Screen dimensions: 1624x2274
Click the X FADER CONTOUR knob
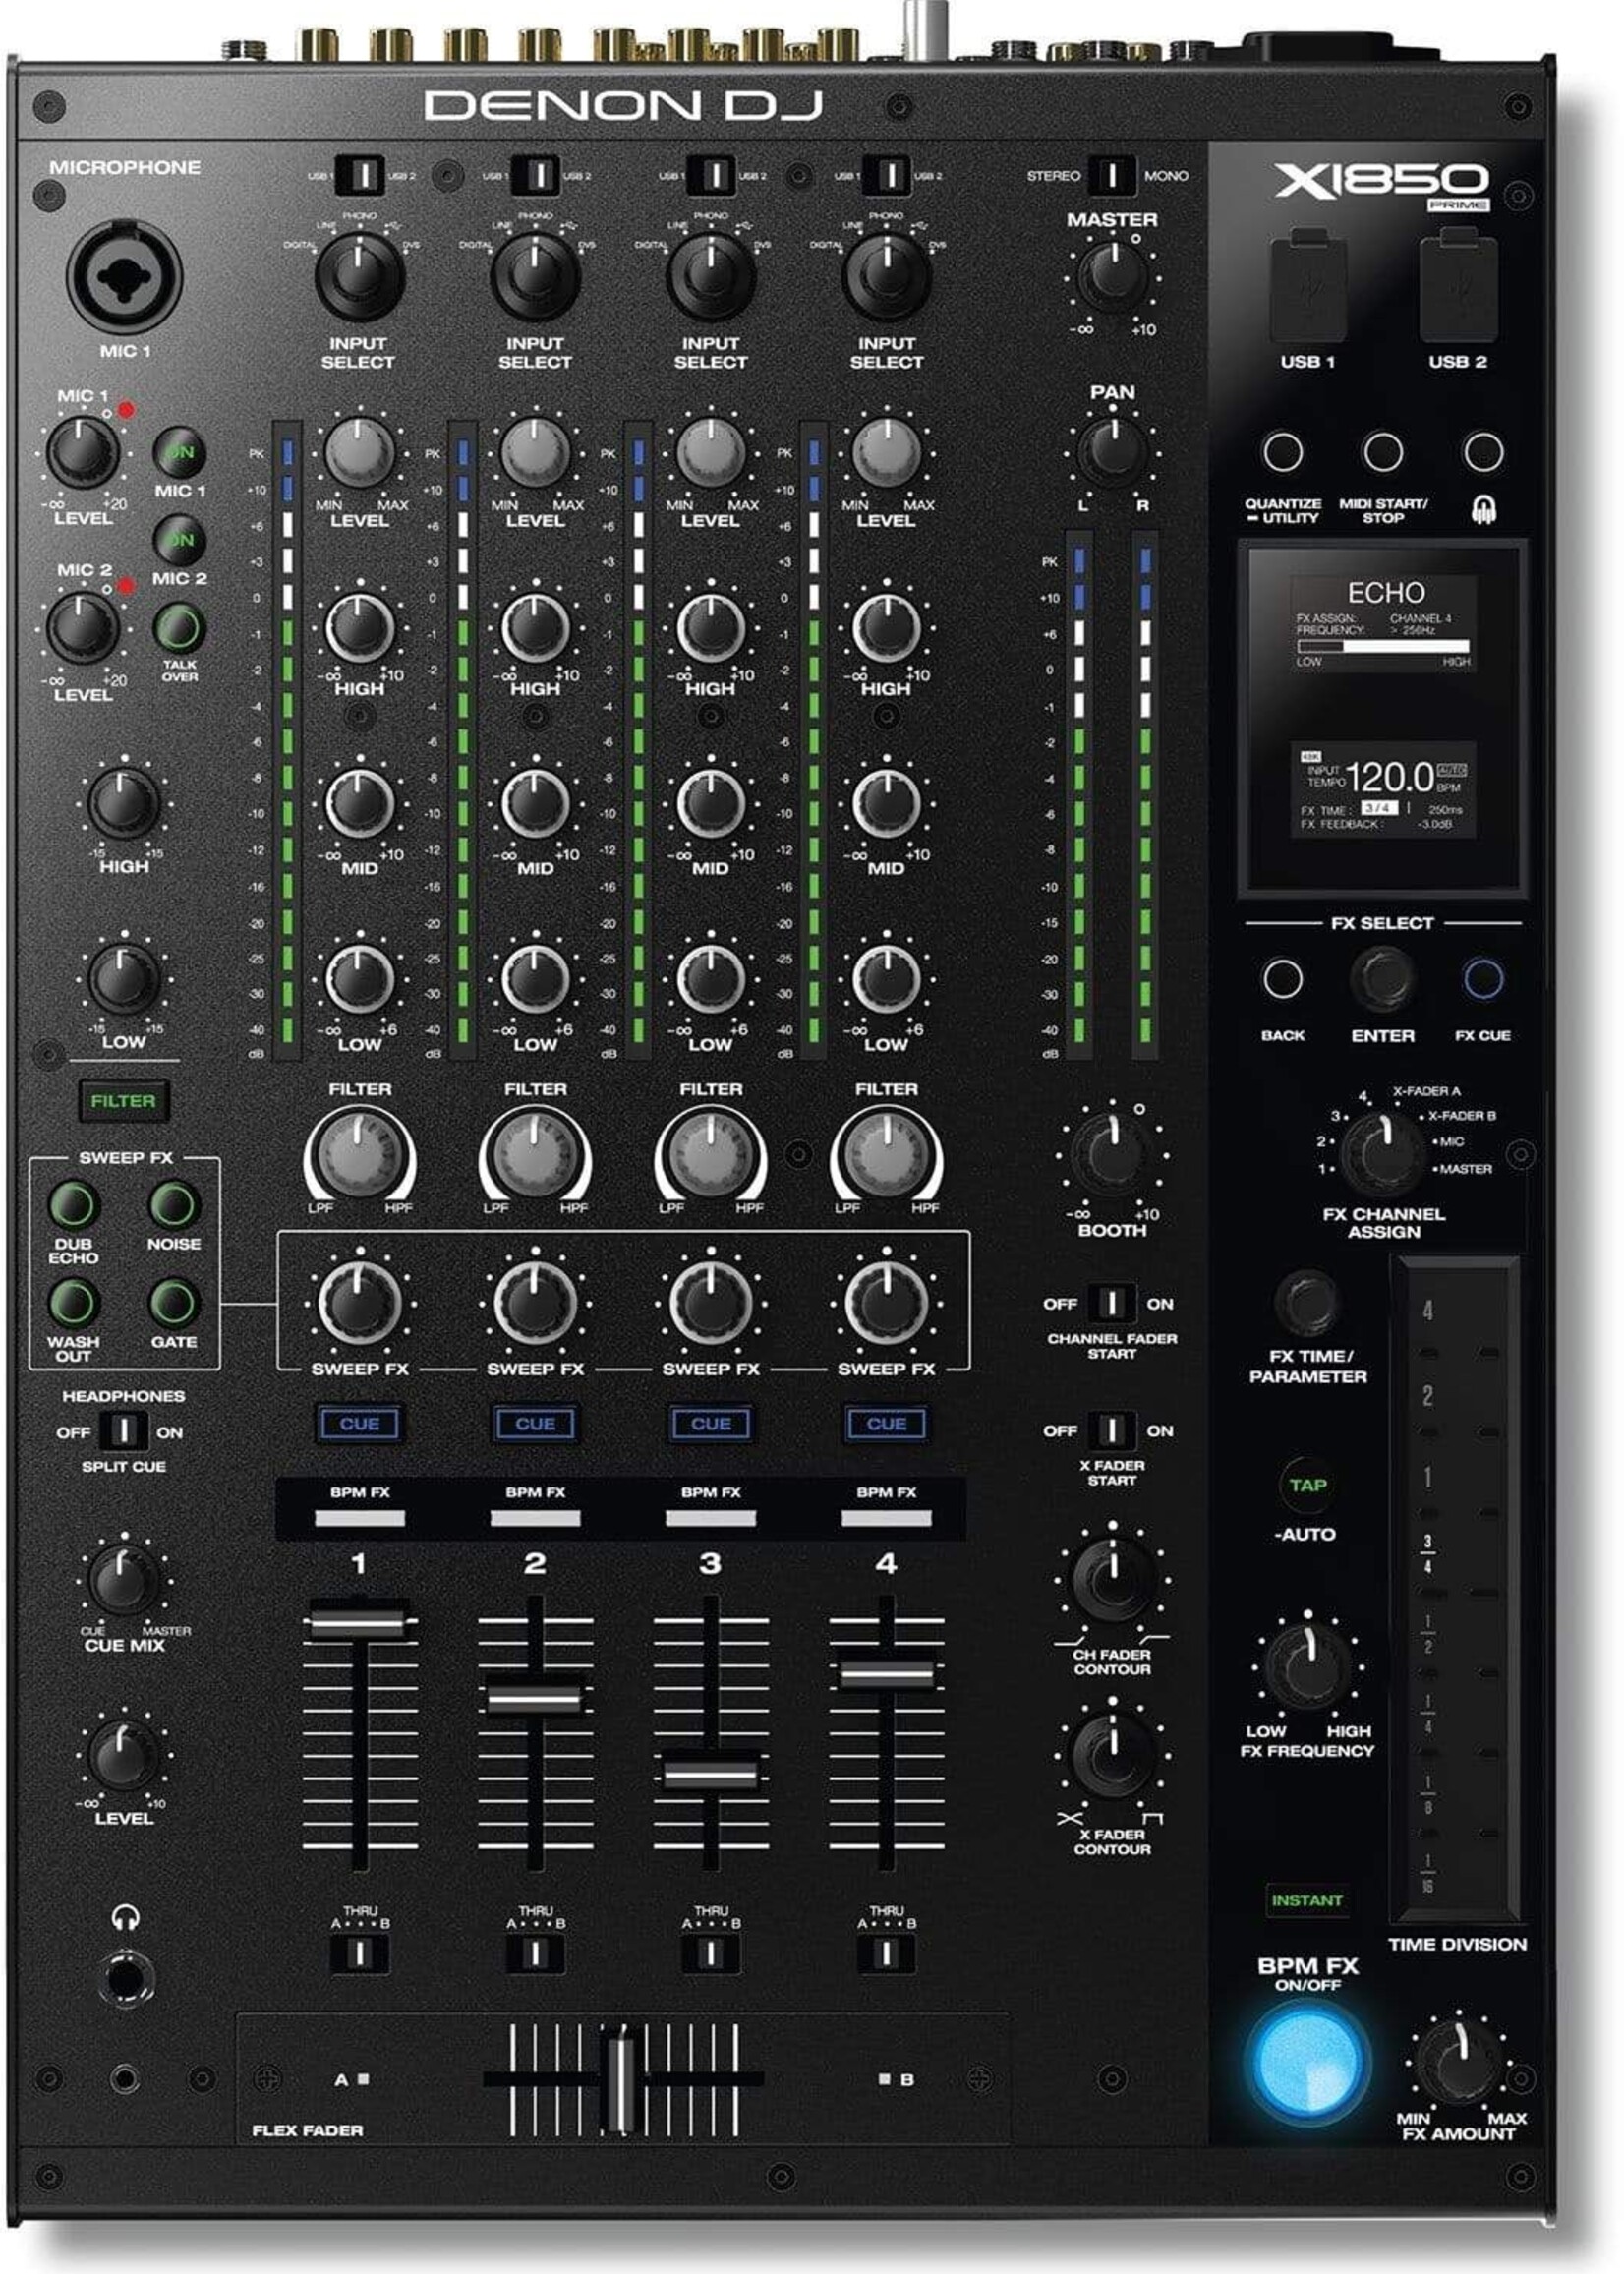point(1111,1755)
